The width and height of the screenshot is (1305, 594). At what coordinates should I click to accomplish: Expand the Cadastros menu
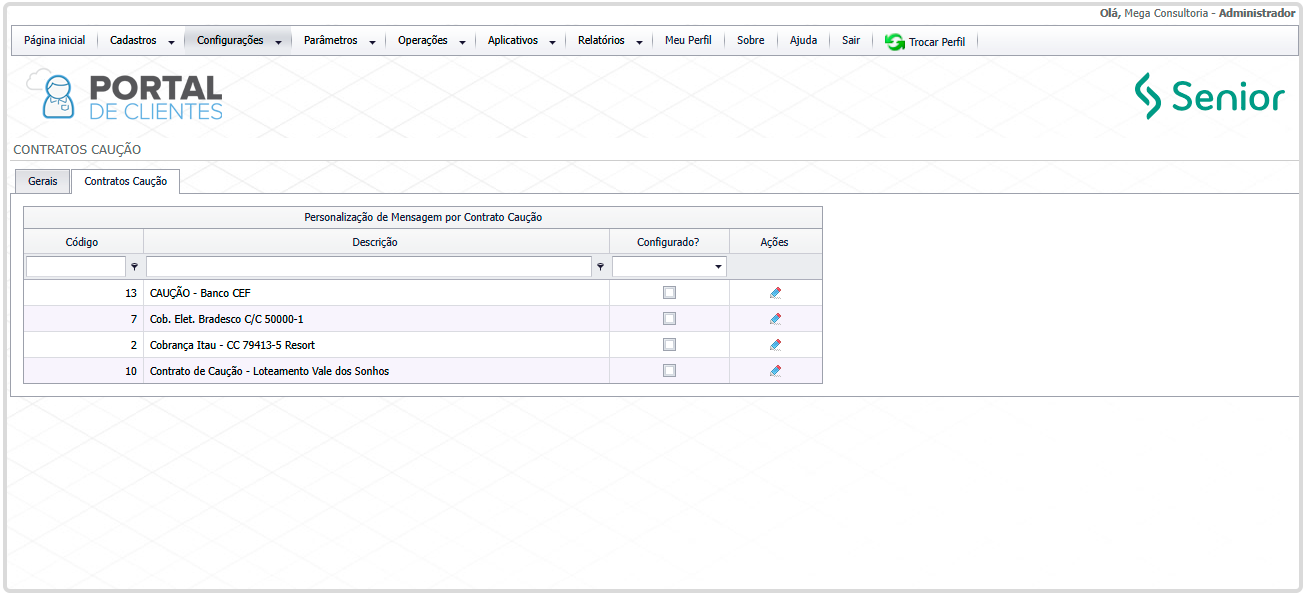[x=141, y=41]
